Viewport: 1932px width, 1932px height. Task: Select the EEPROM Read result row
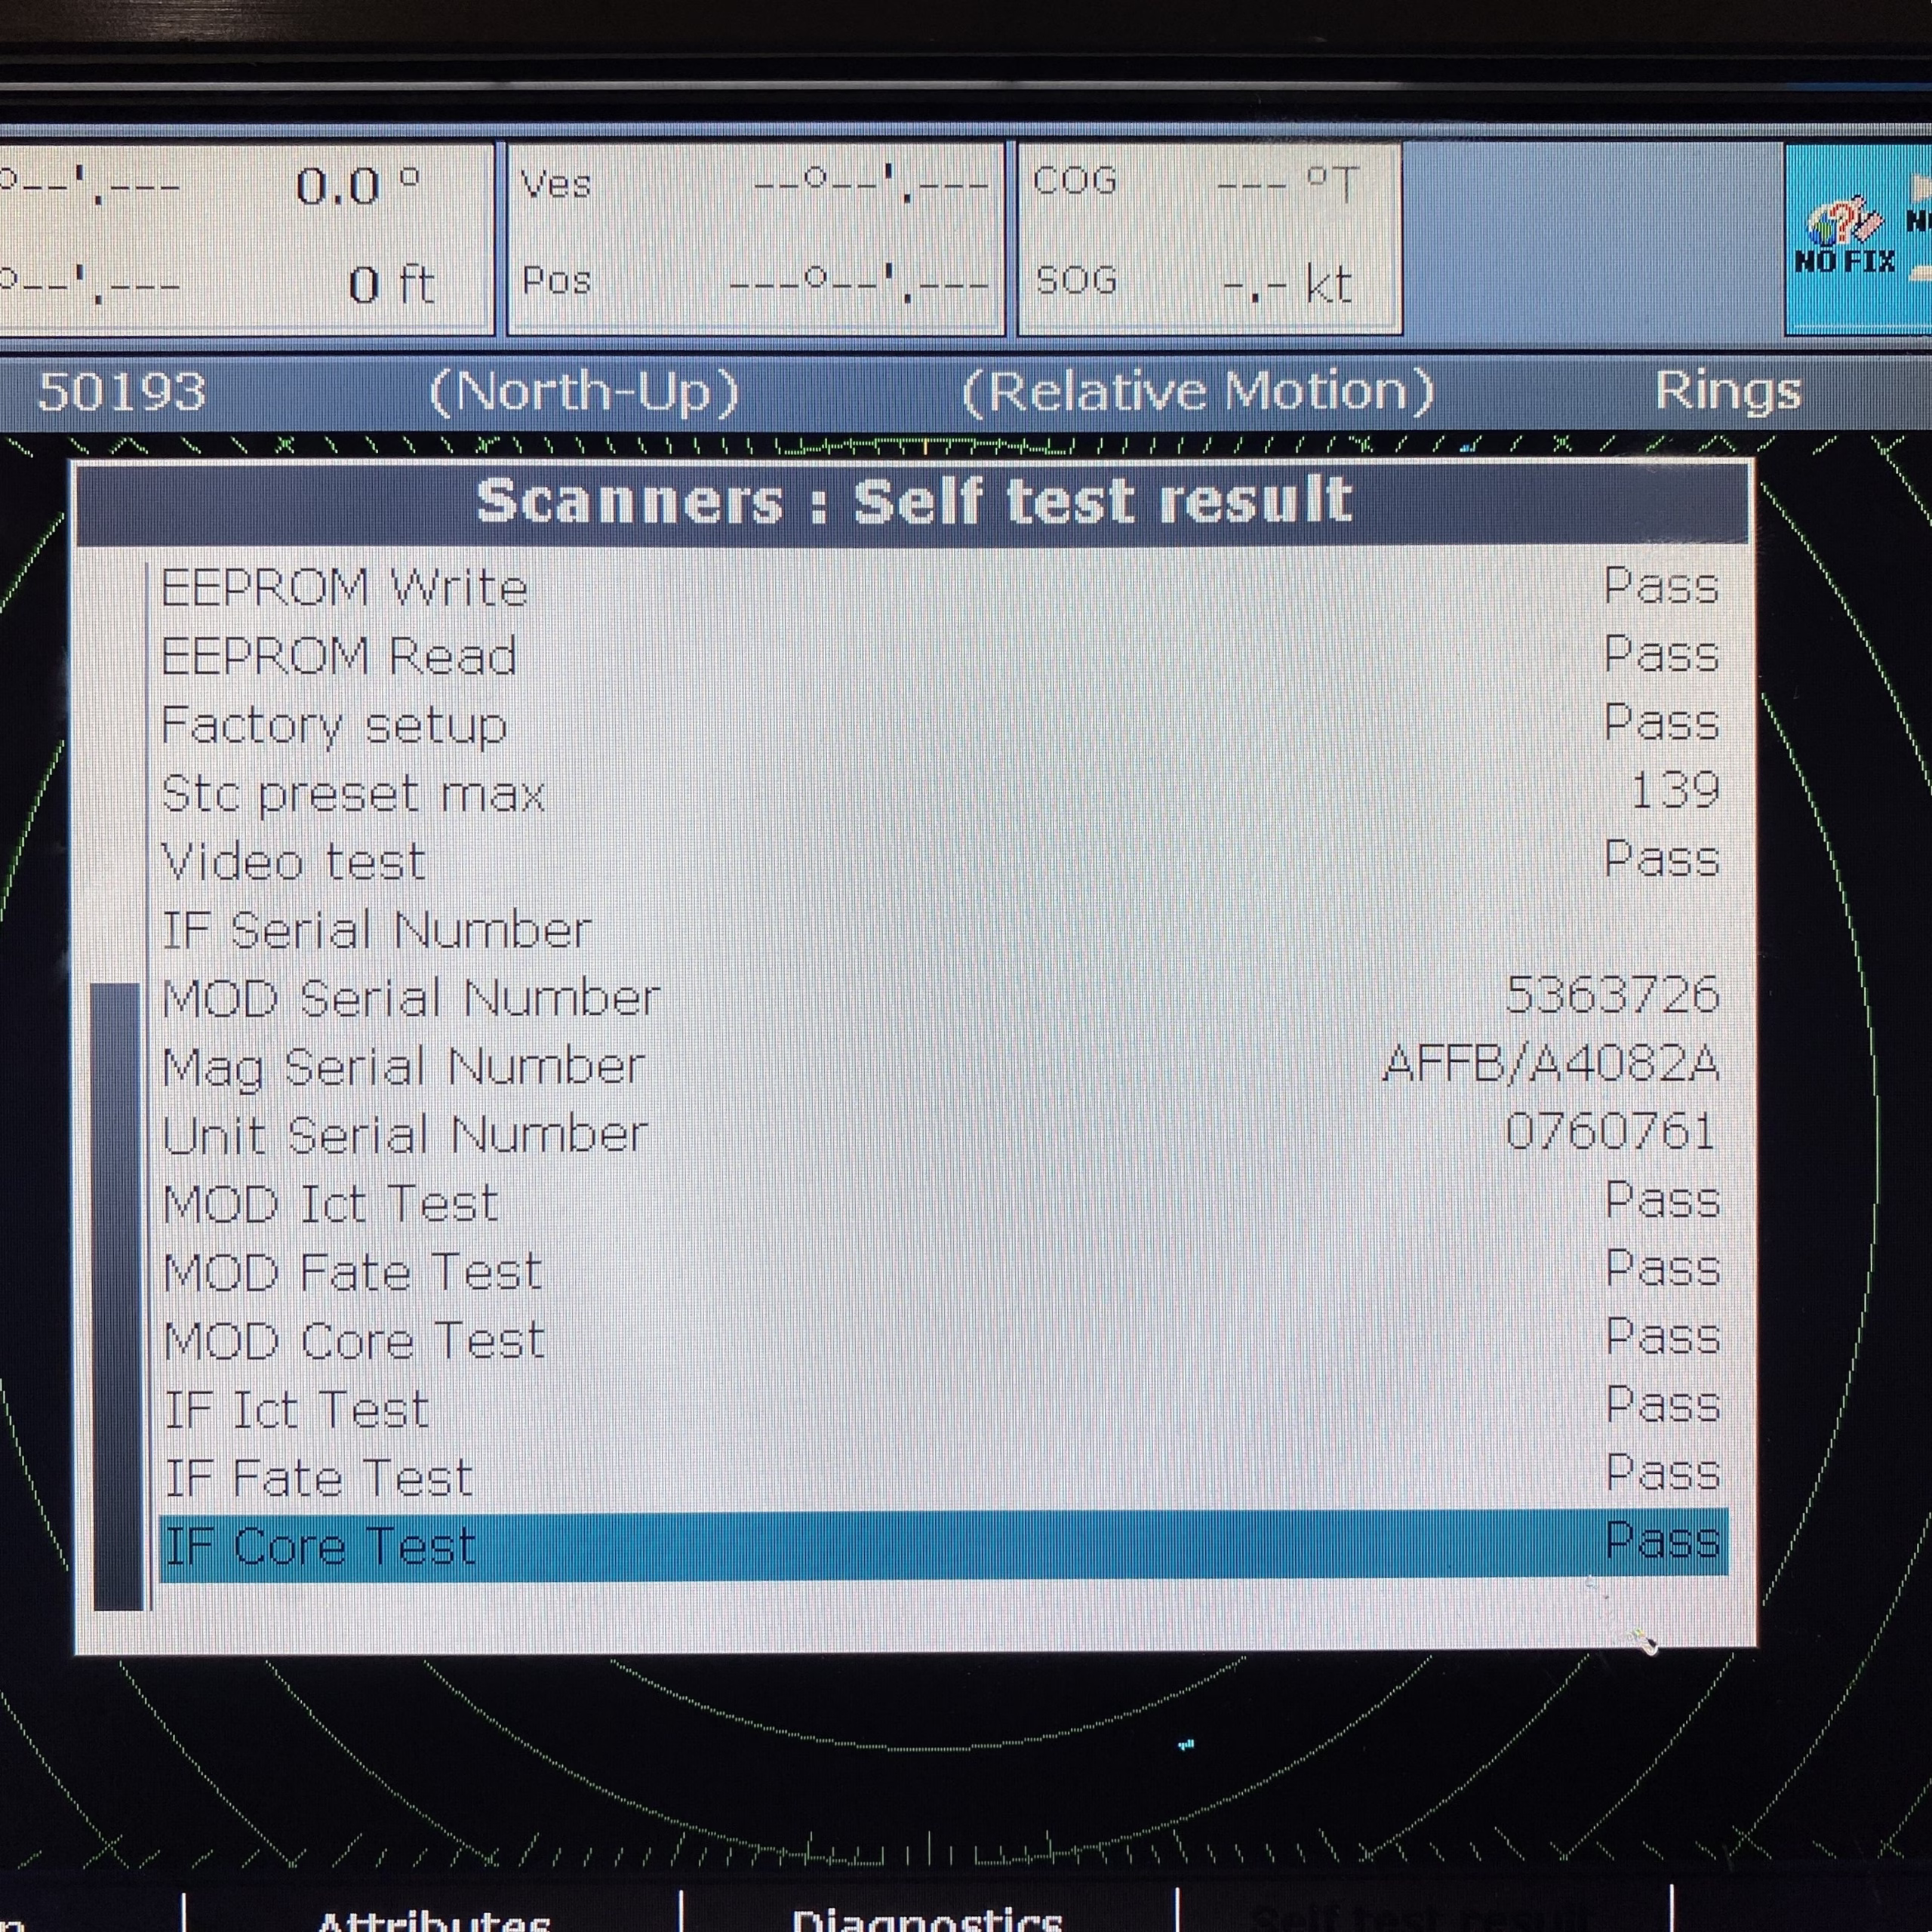[943, 656]
